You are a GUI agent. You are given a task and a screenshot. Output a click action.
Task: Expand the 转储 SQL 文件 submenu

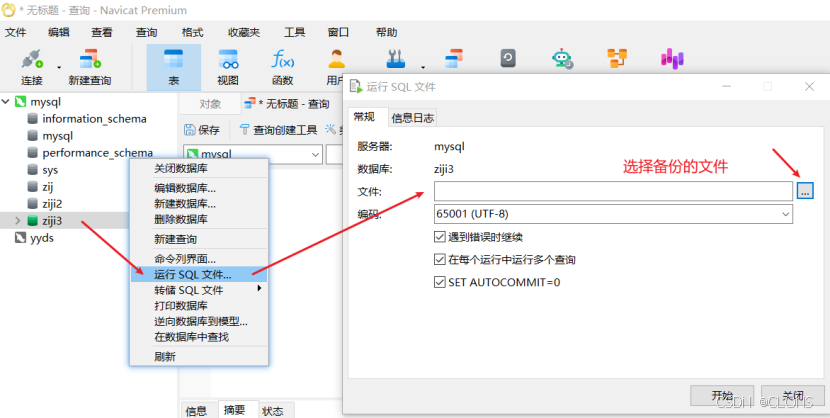point(199,290)
